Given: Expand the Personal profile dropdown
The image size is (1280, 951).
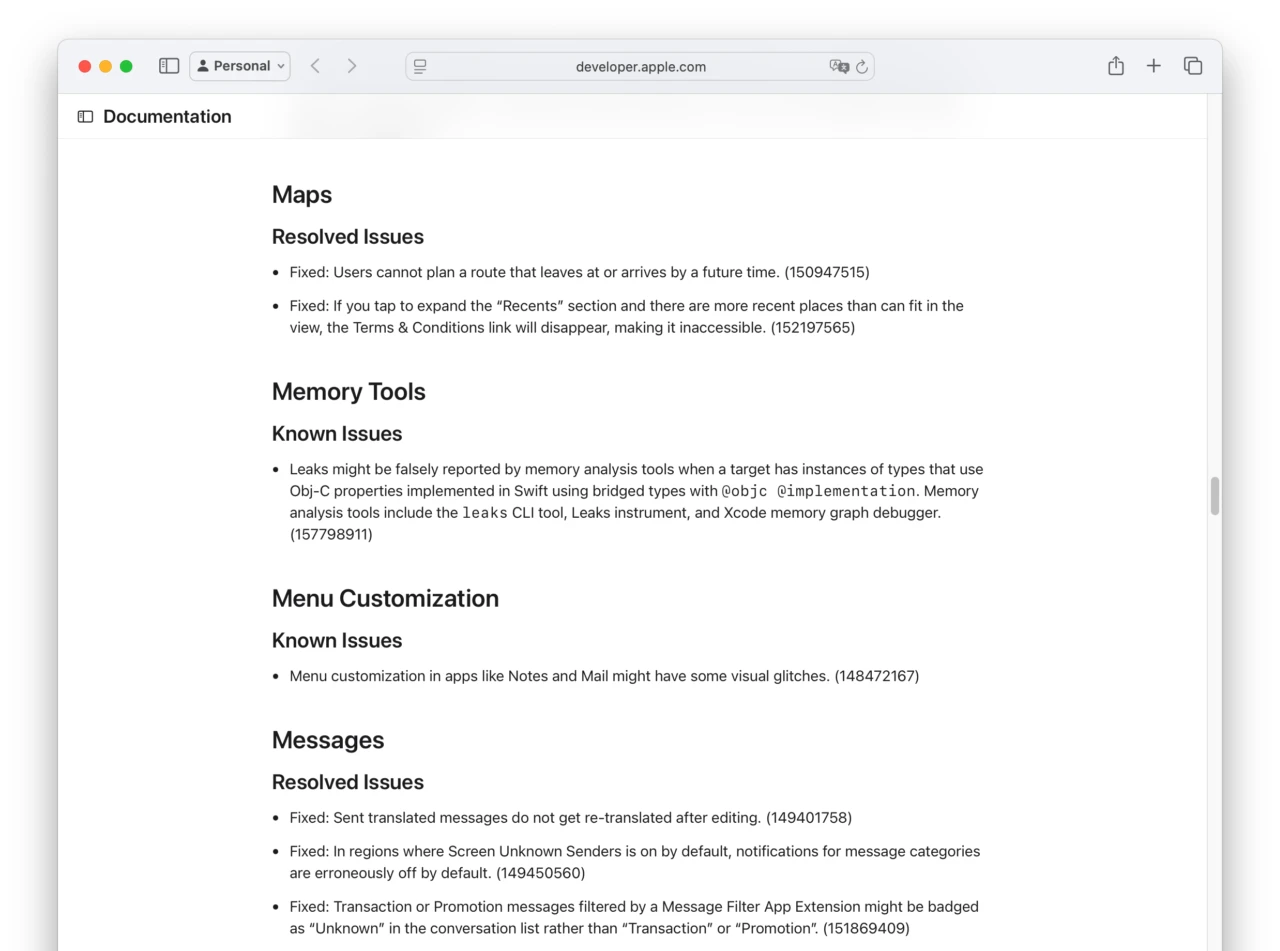Looking at the screenshot, I should tap(240, 66).
